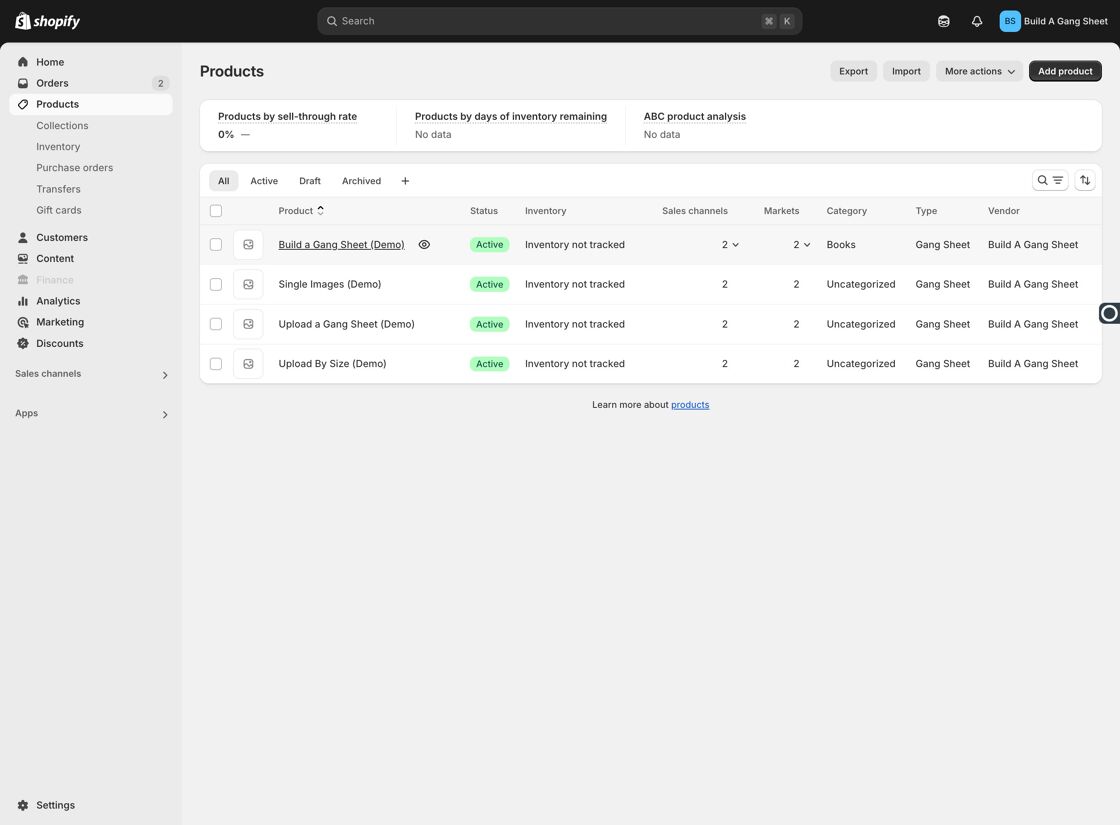Click the Orders inbox icon in sidebar
Screen dimensions: 1120x825
[23, 83]
